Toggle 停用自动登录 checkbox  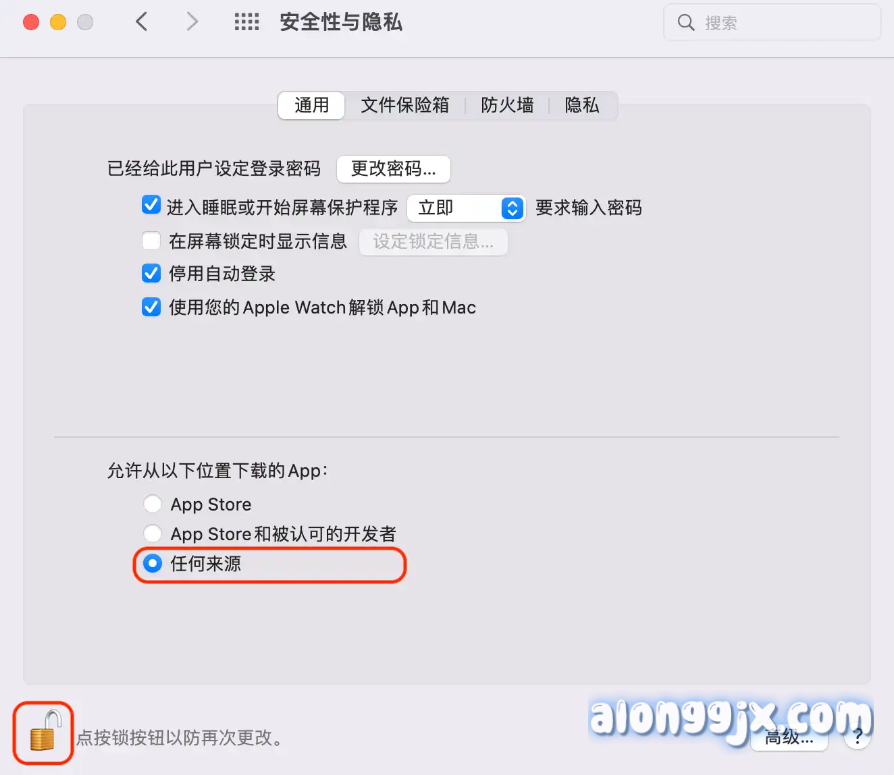click(x=151, y=273)
